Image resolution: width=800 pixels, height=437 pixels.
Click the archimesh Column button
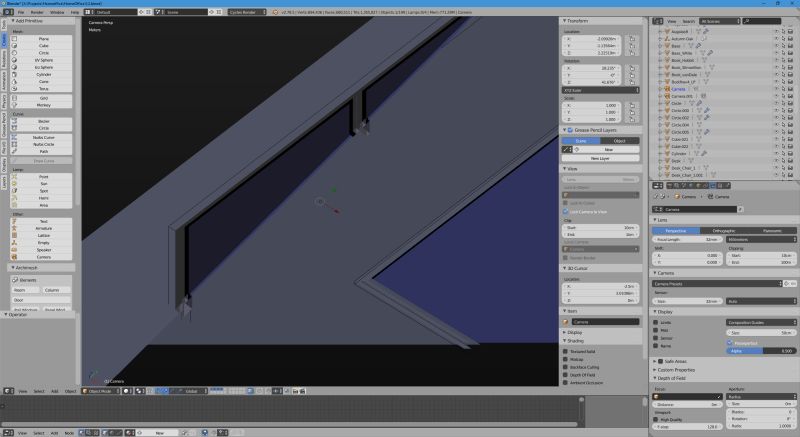[x=56, y=290]
